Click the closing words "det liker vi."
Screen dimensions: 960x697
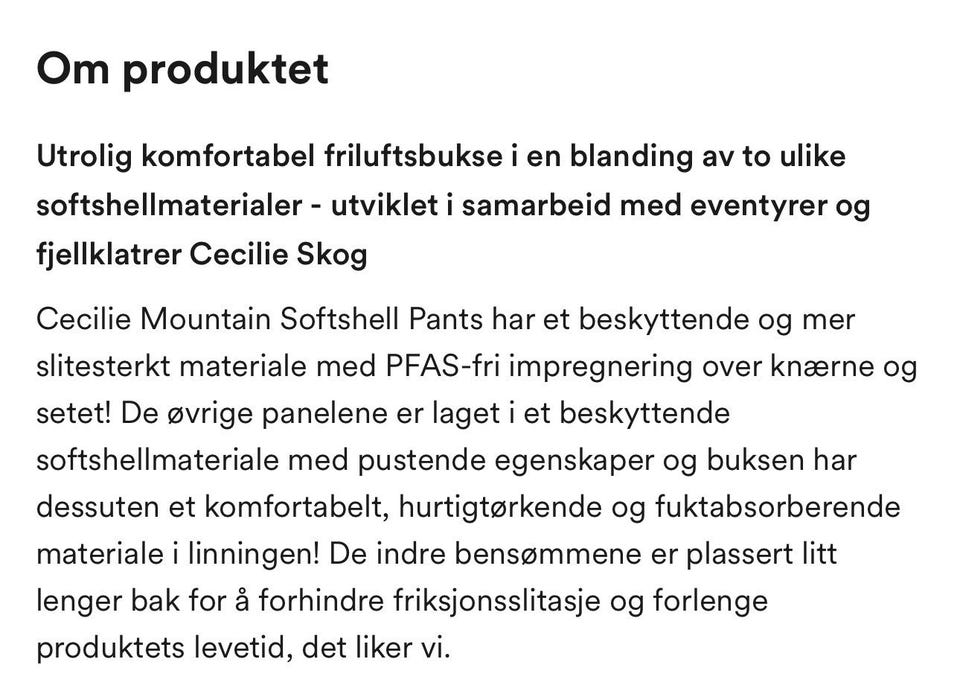click(376, 647)
